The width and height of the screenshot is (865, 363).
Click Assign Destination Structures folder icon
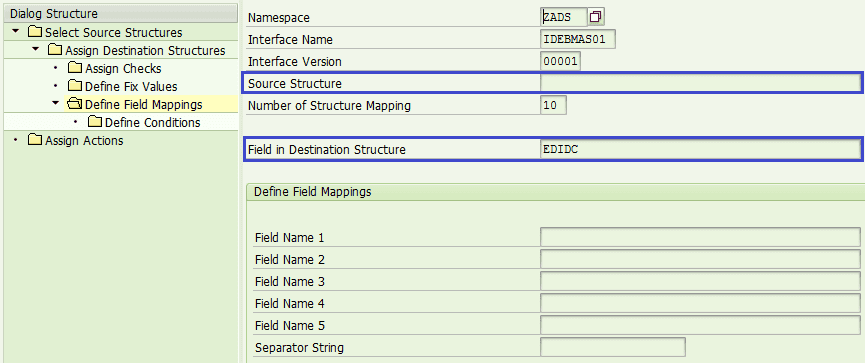coord(55,50)
